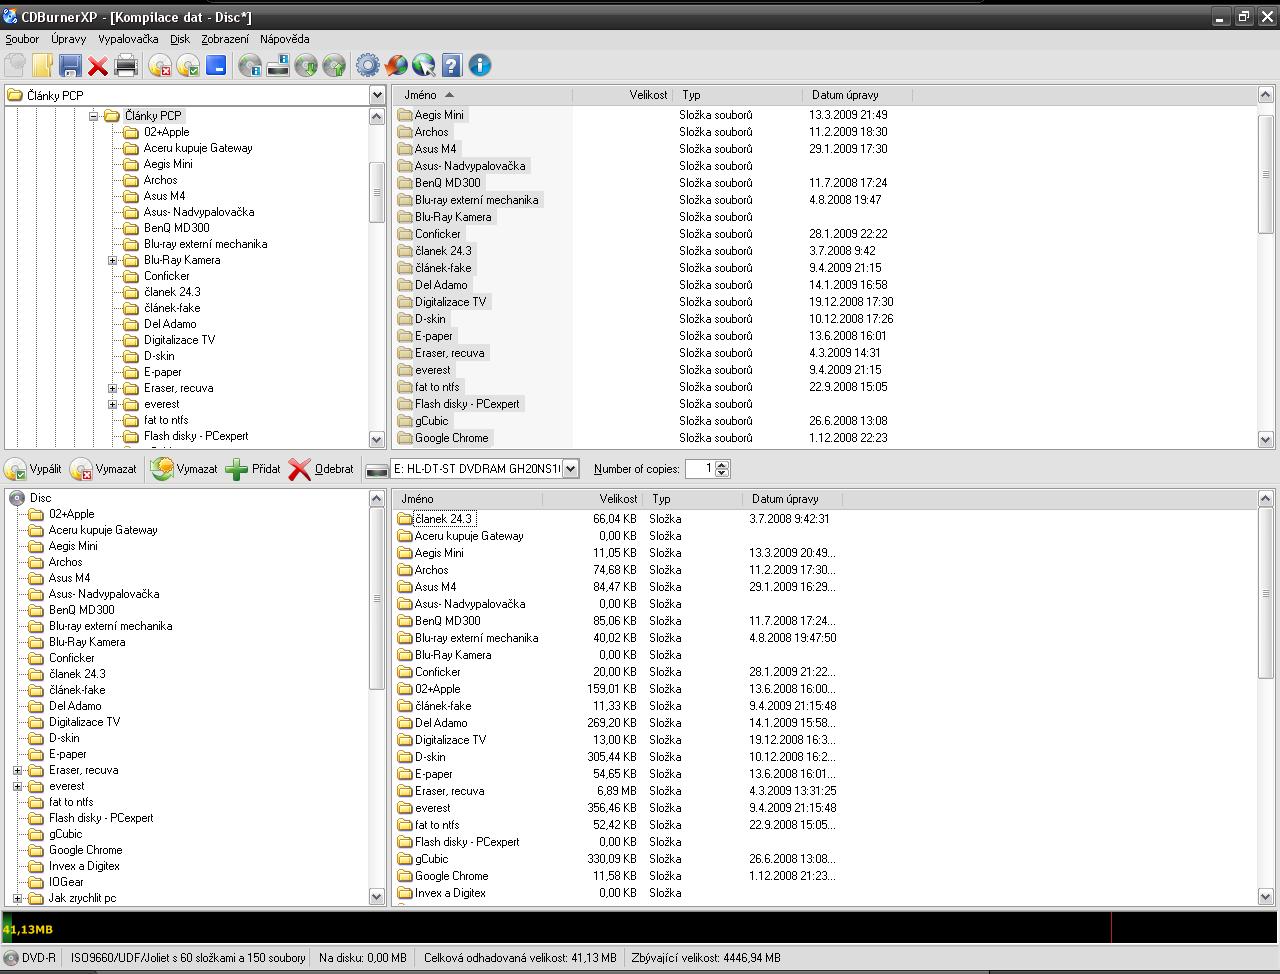Open the Úpravy menu

tap(69, 39)
